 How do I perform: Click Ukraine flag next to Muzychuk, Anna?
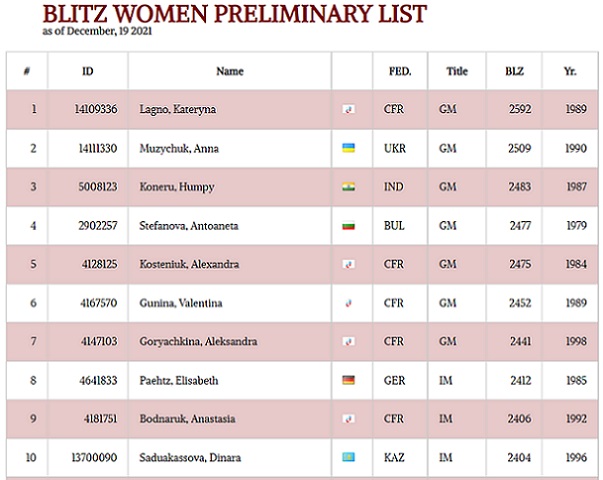[x=348, y=148]
